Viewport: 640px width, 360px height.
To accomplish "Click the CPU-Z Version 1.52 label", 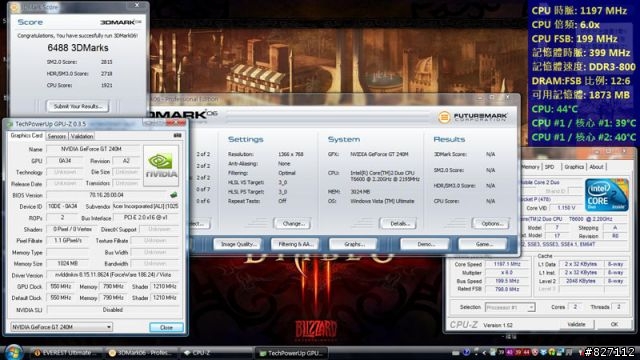I will (498, 325).
